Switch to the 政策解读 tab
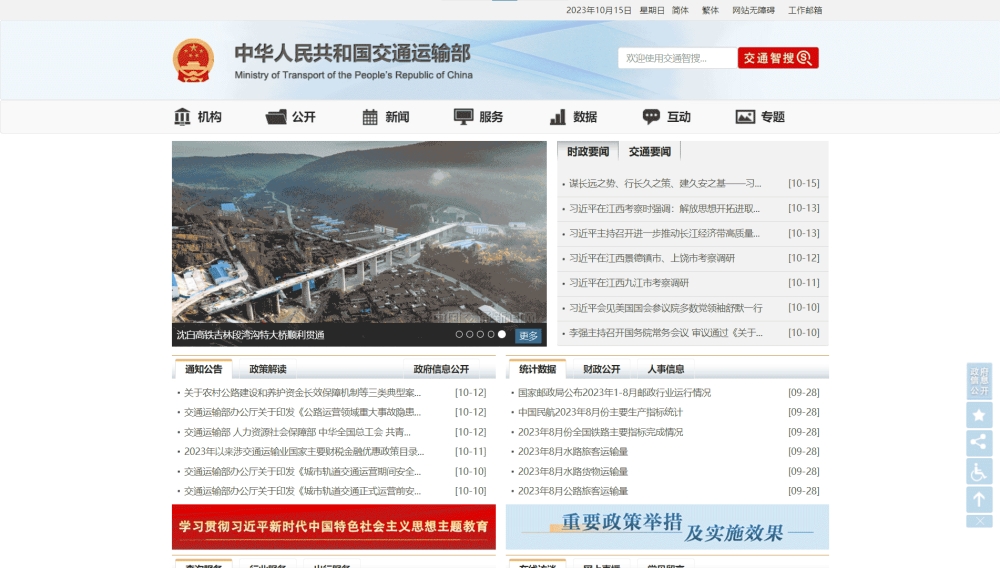This screenshot has width=1000, height=568. 268,369
